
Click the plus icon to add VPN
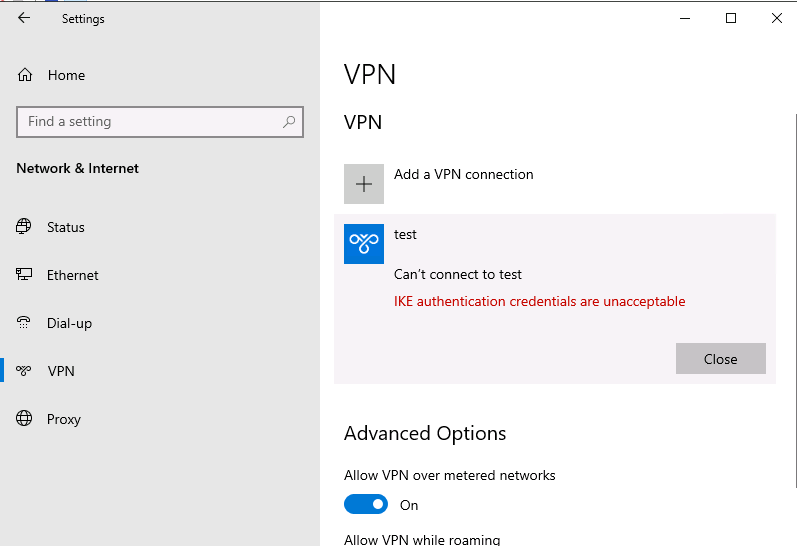pyautogui.click(x=364, y=184)
